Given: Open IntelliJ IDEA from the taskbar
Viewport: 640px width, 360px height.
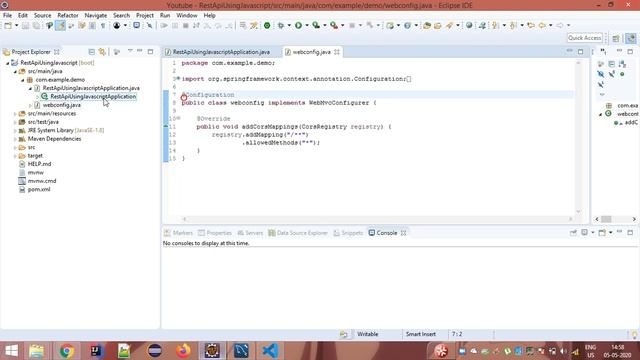Looking at the screenshot, I should click(x=96, y=351).
